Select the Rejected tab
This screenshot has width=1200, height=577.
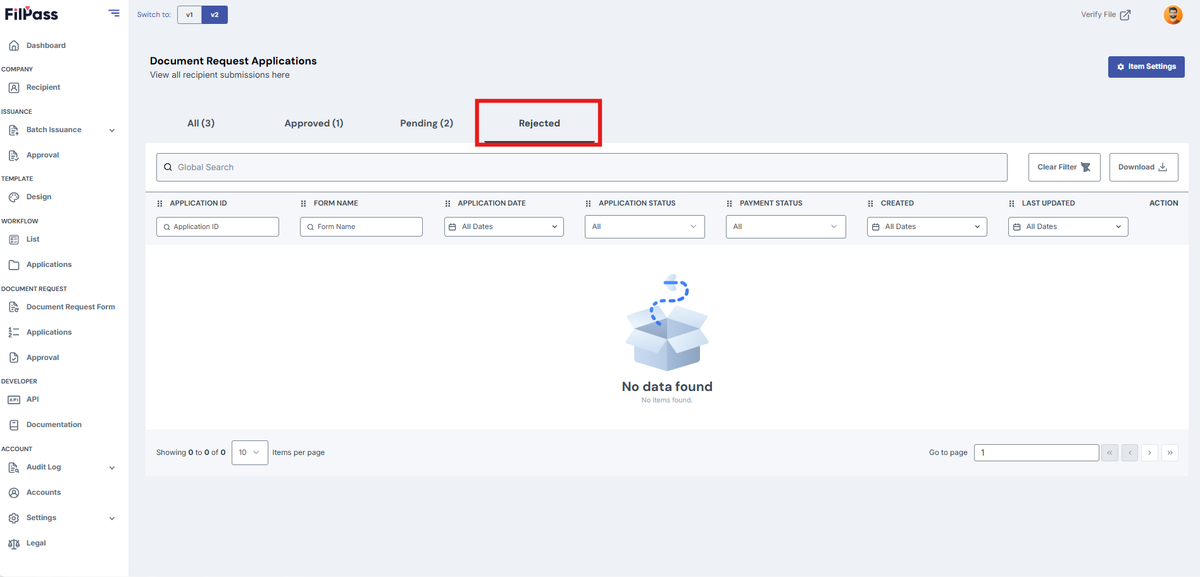coord(539,123)
